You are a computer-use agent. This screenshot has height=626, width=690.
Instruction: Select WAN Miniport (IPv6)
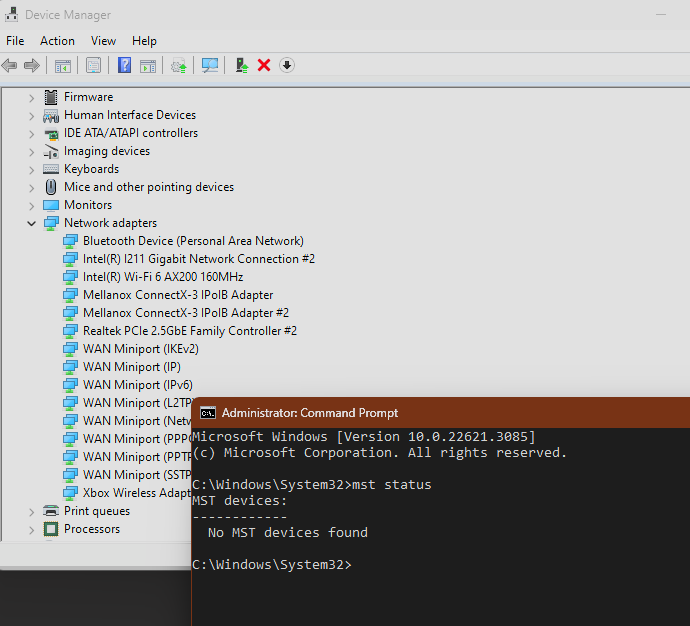[138, 385]
